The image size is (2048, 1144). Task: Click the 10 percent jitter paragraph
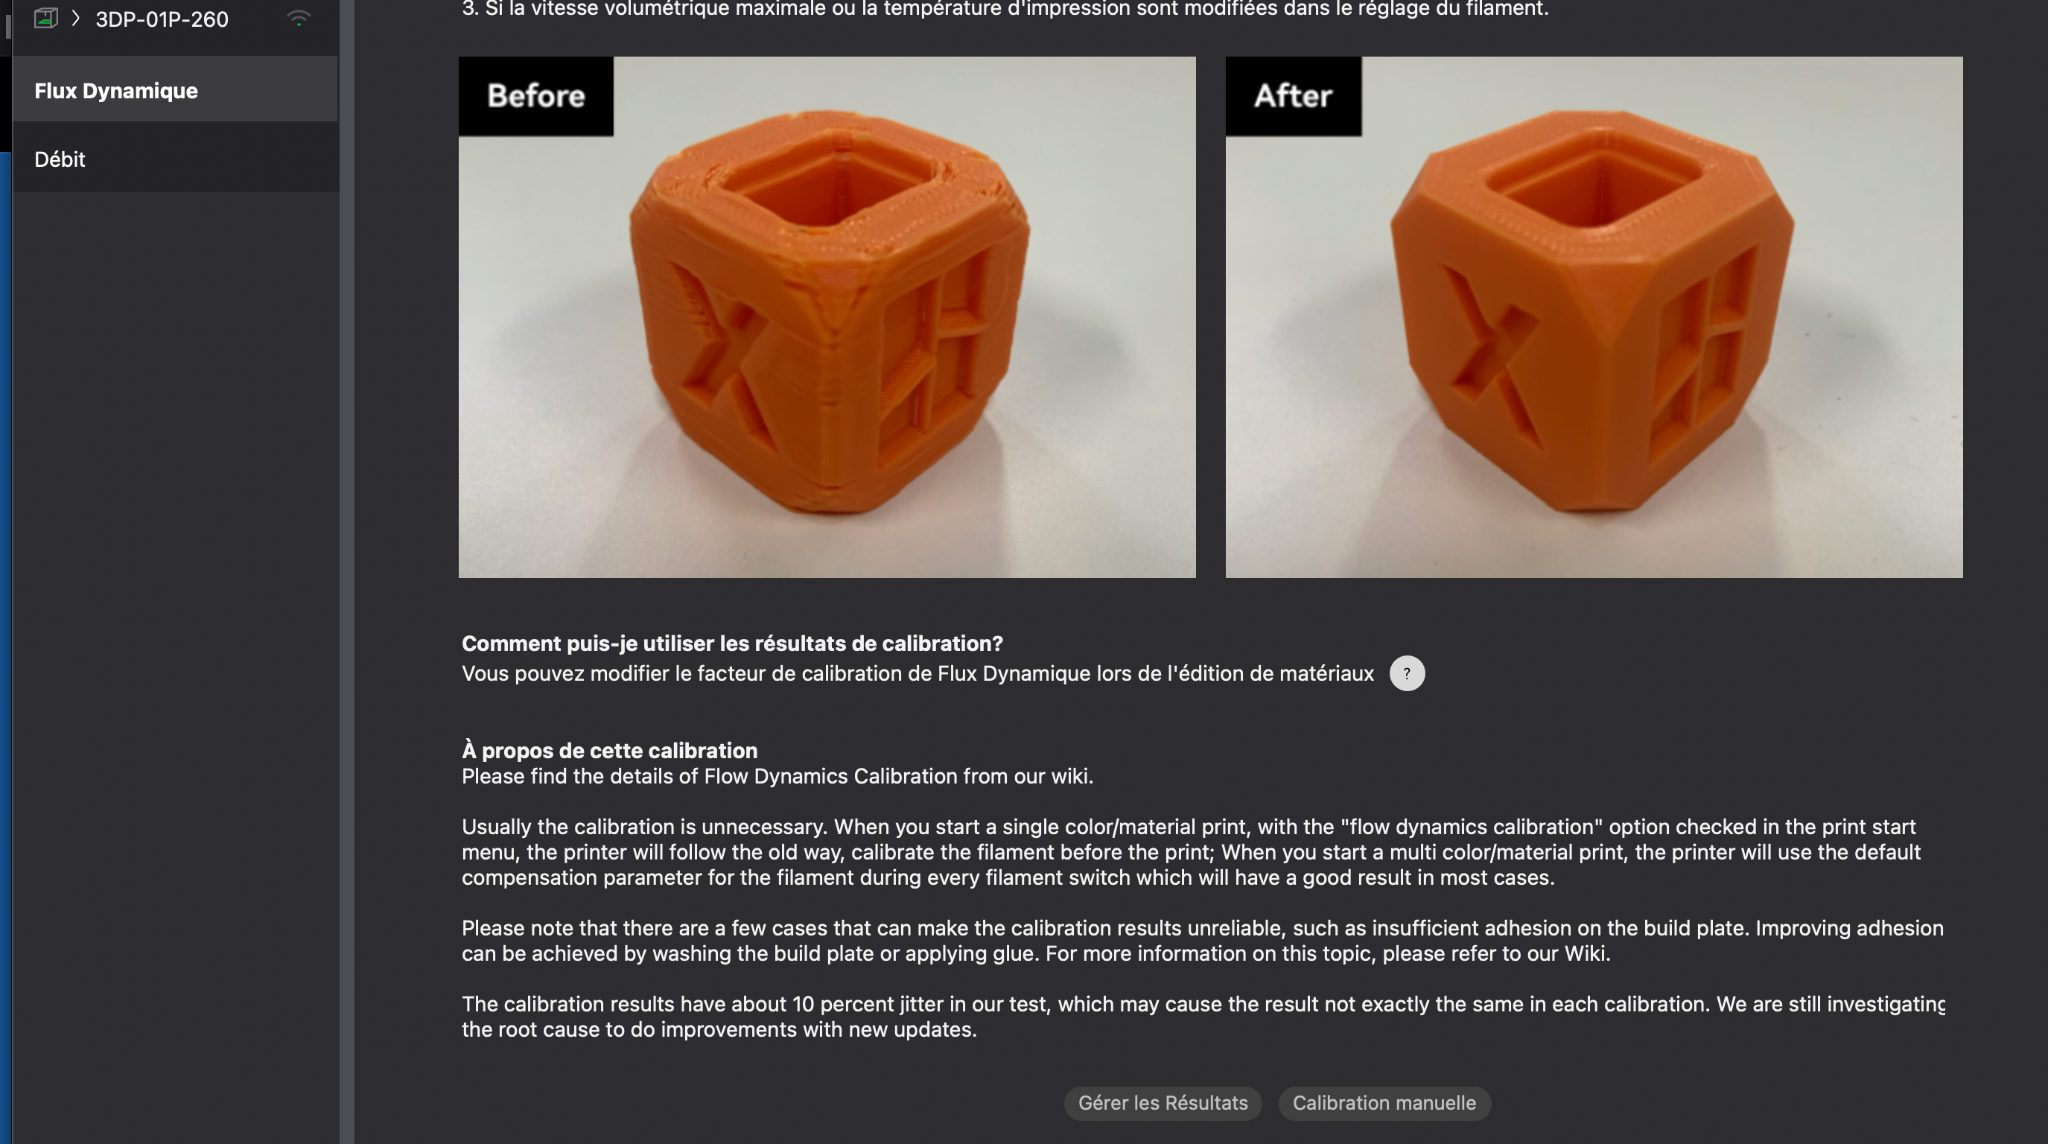click(x=1203, y=1017)
